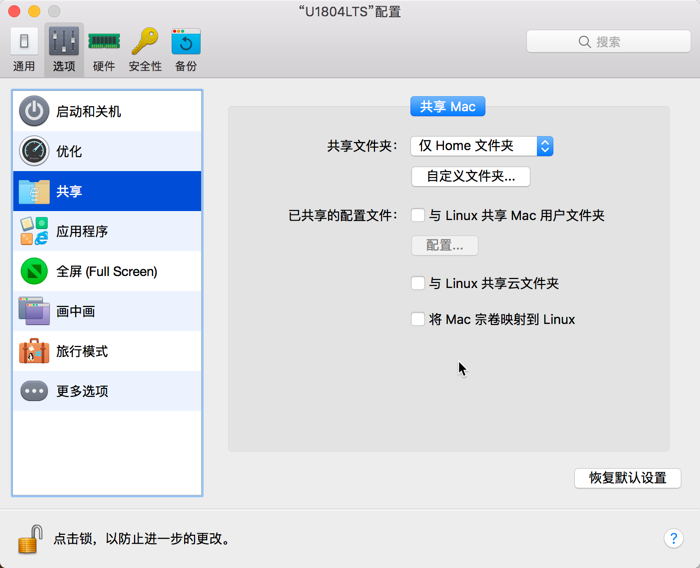Open the 通用 (General) toolbar icon
The width and height of the screenshot is (700, 568).
(x=24, y=42)
